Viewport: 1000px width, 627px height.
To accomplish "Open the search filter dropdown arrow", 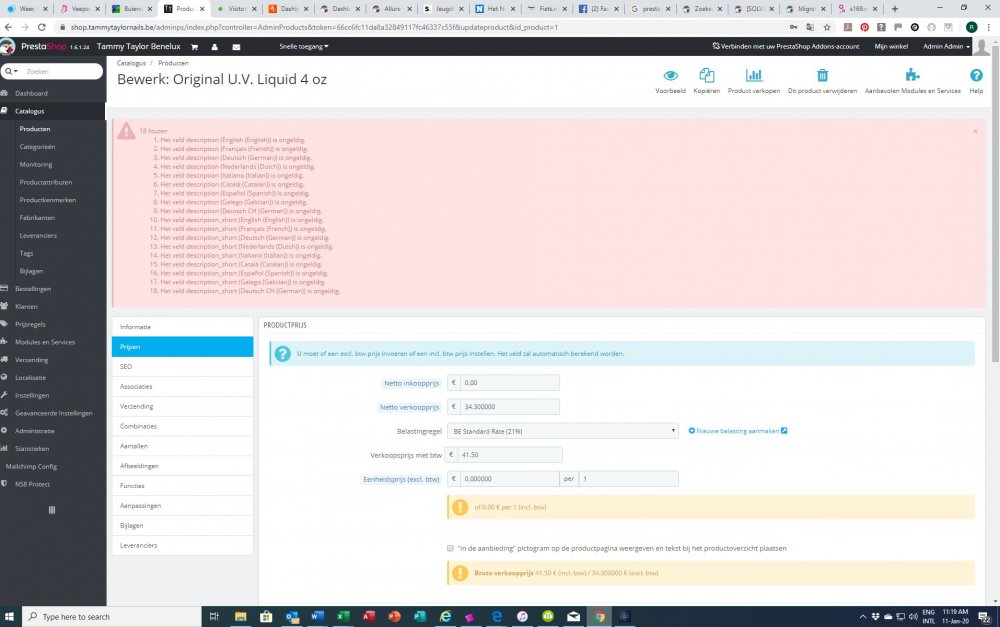I will (x=11, y=71).
